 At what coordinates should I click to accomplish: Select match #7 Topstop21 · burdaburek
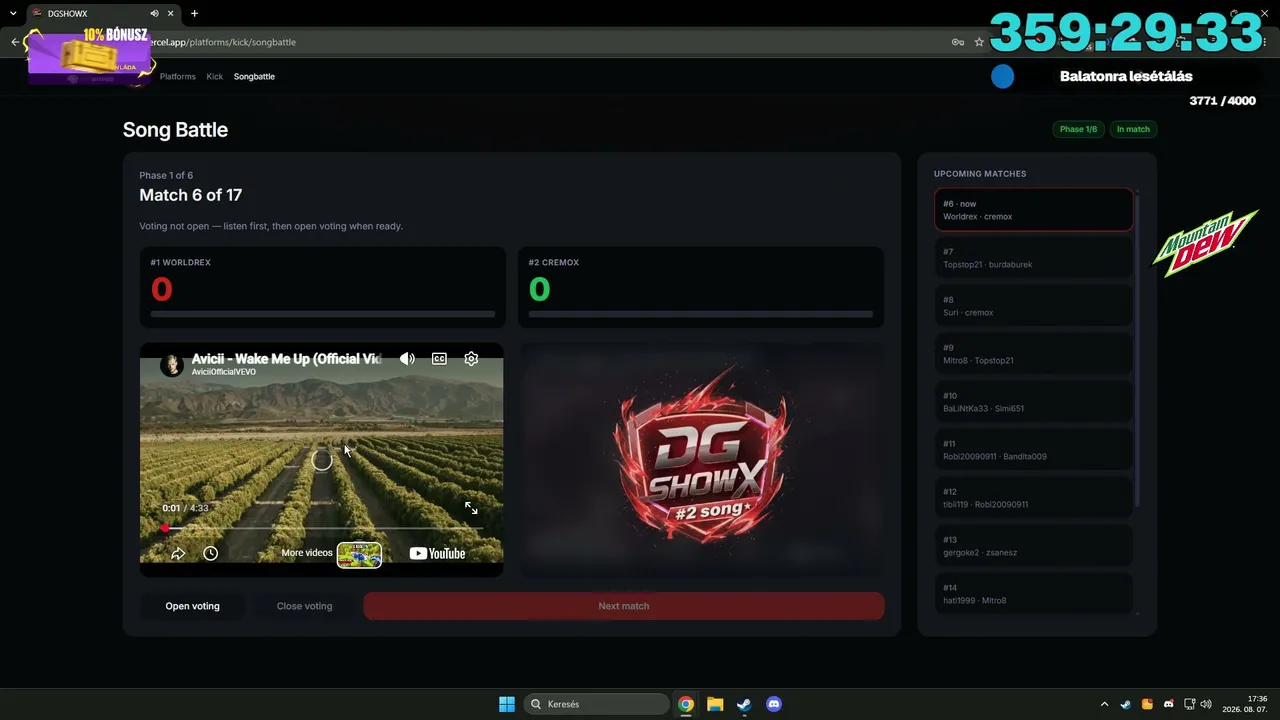(1034, 258)
